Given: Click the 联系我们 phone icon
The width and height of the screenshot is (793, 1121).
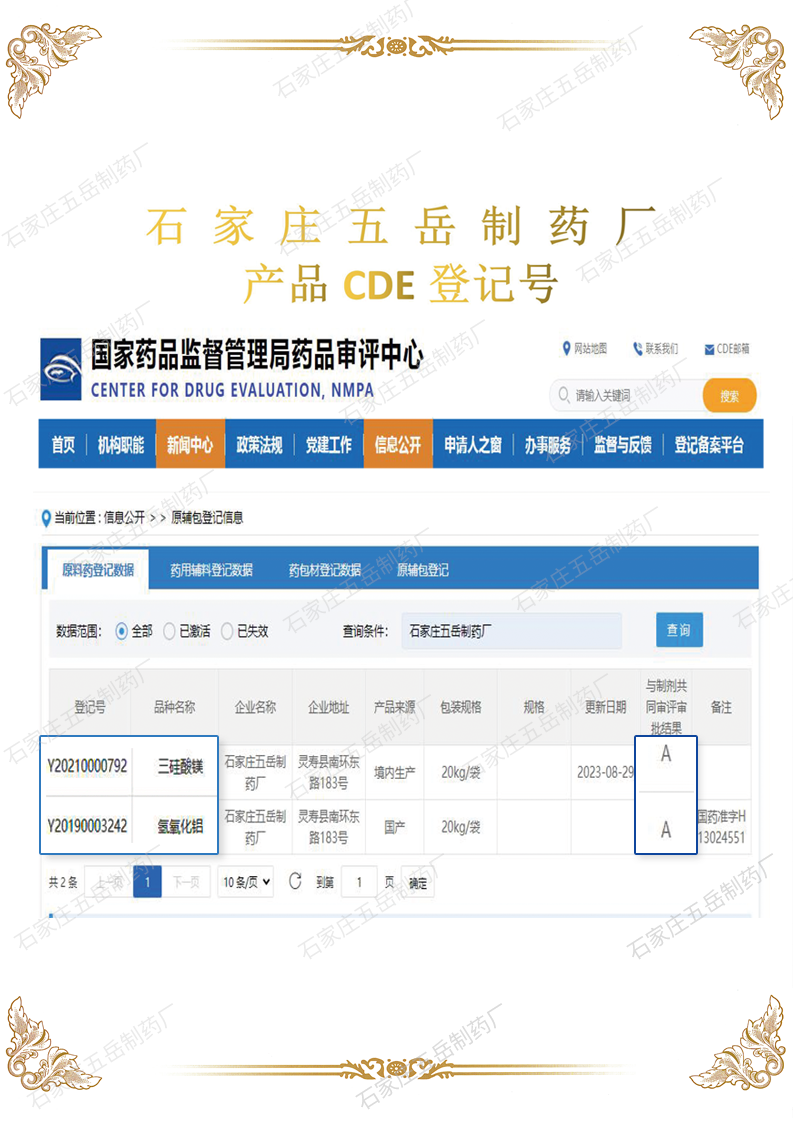Looking at the screenshot, I should coord(638,349).
